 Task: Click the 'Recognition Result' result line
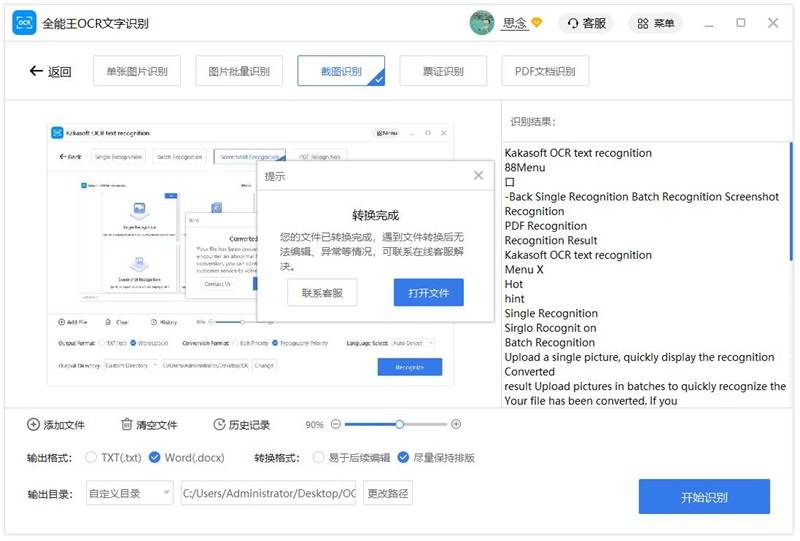(551, 240)
